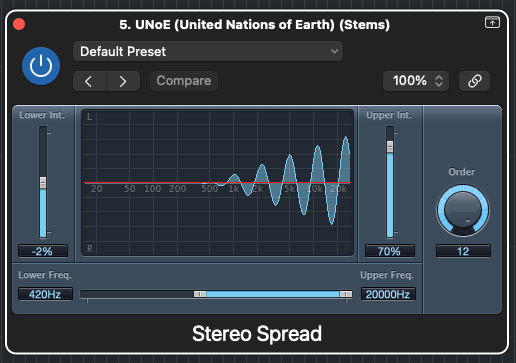Image resolution: width=516 pixels, height=363 pixels.
Task: Click the '100' frequency axis label
Action: click(153, 189)
